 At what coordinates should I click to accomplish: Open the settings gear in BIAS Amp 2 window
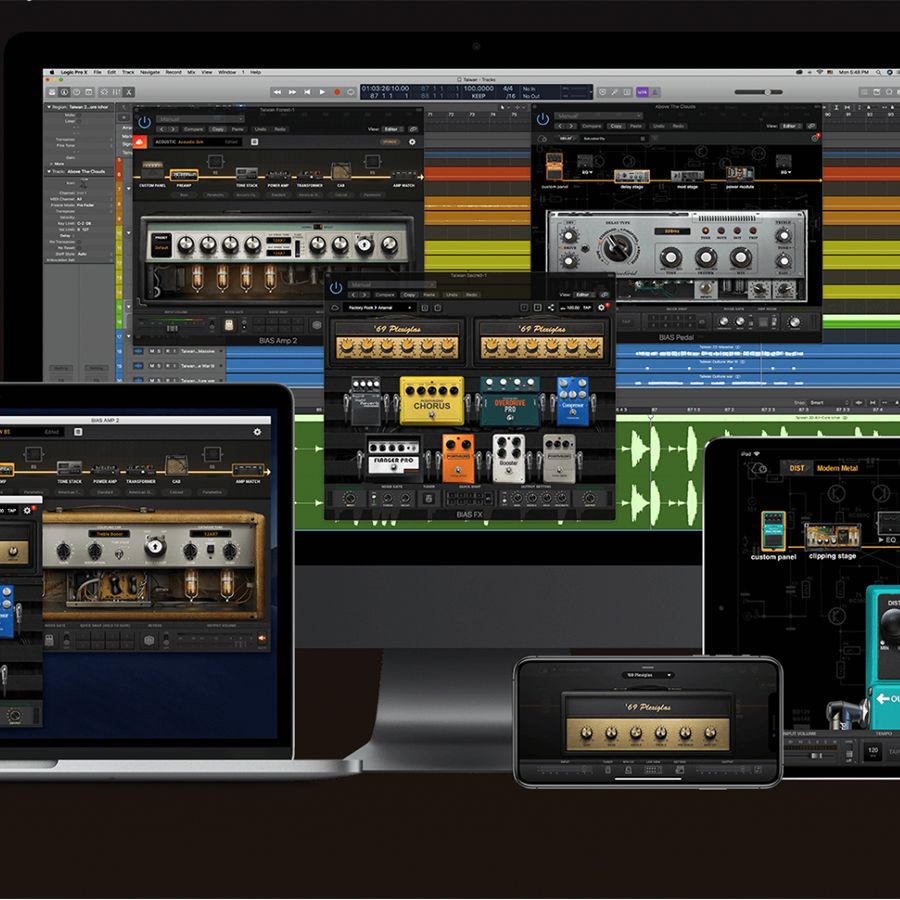[412, 142]
